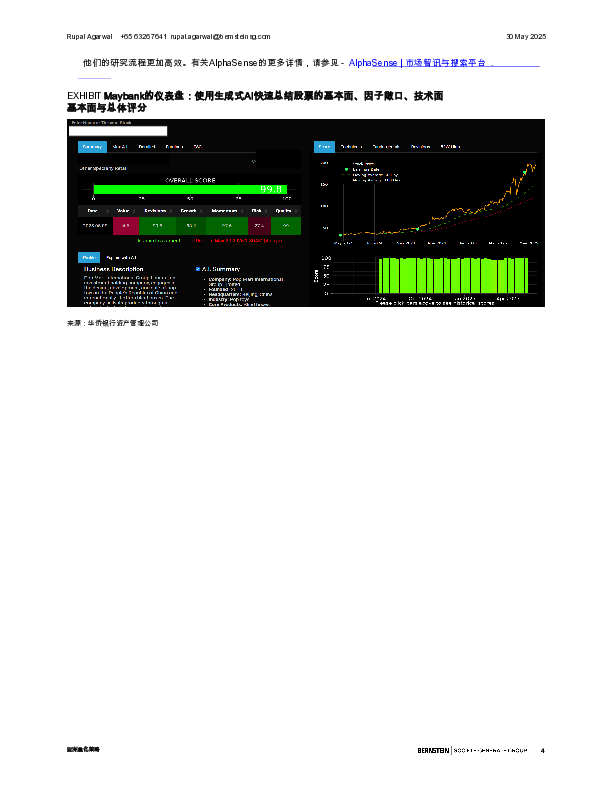Click the red Value score cell
Screen dimensions: 612x792
click(126, 226)
